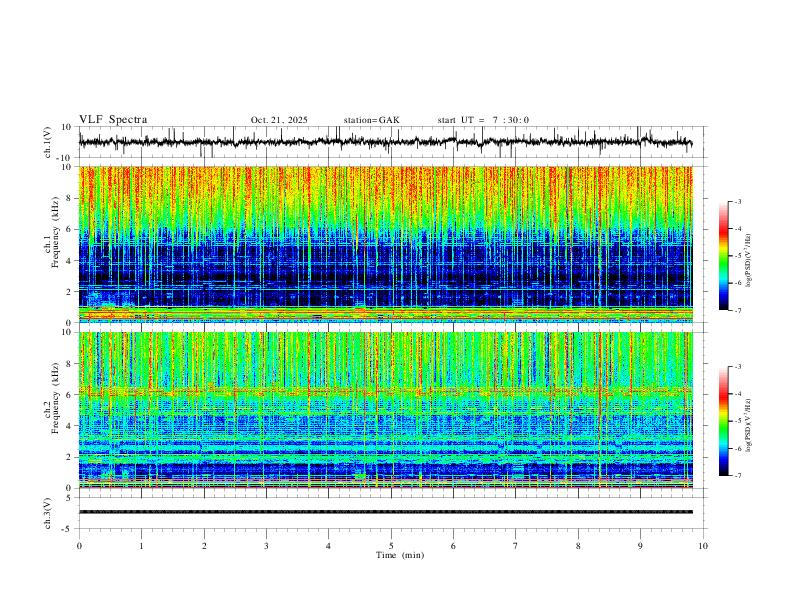
Task: Click the ch.3 voltage trace panel
Action: click(x=392, y=513)
